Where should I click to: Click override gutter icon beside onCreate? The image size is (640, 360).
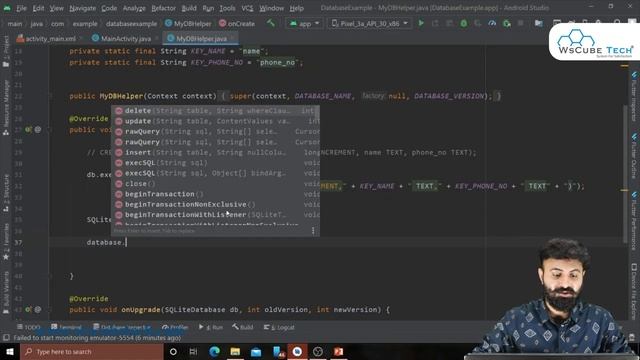coord(28,130)
